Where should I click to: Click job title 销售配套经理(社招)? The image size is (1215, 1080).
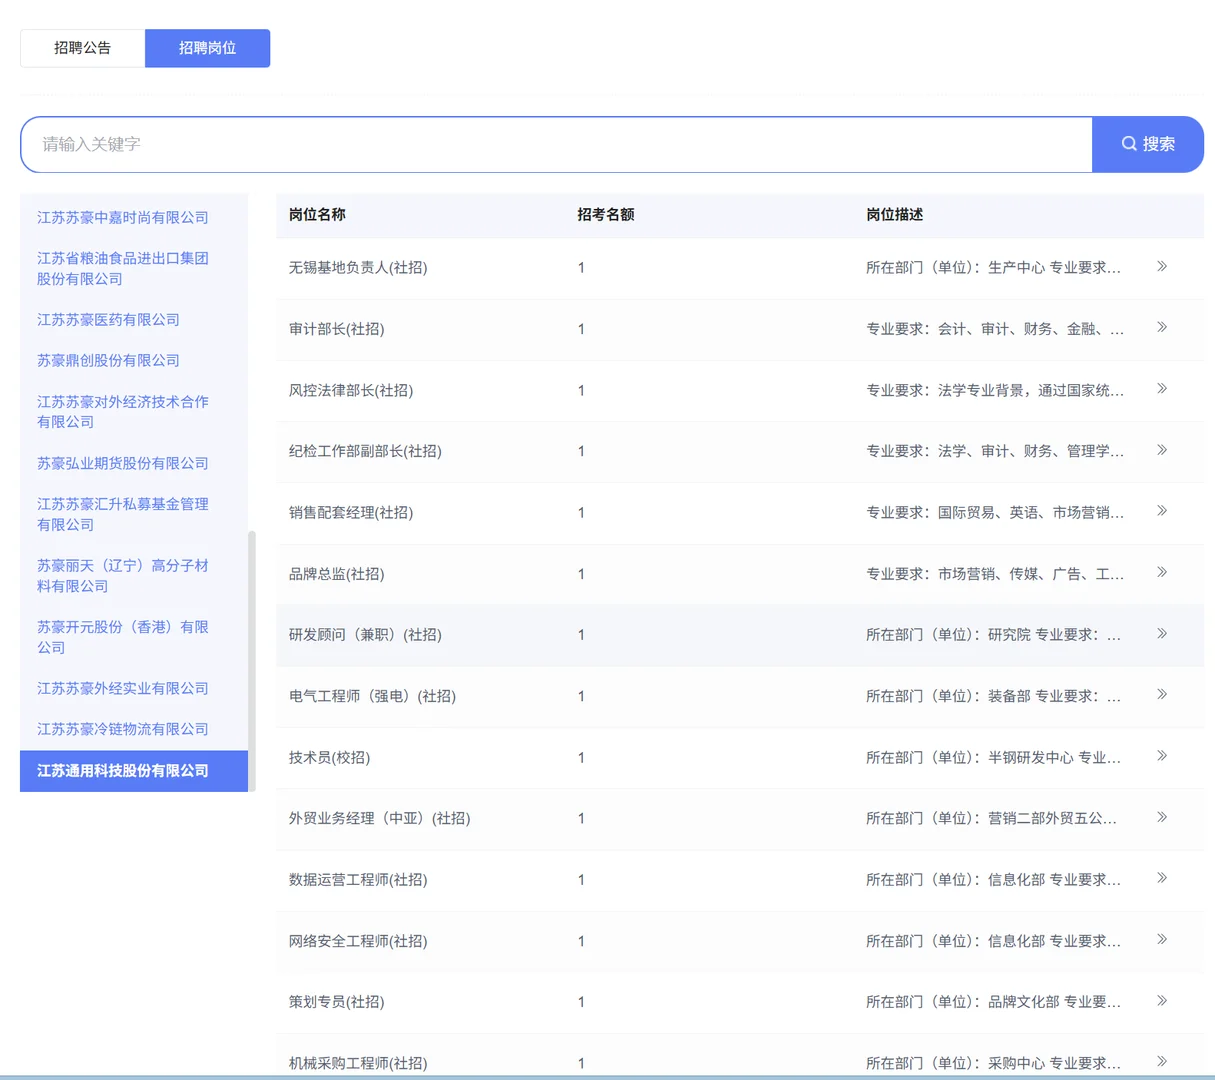pyautogui.click(x=351, y=512)
